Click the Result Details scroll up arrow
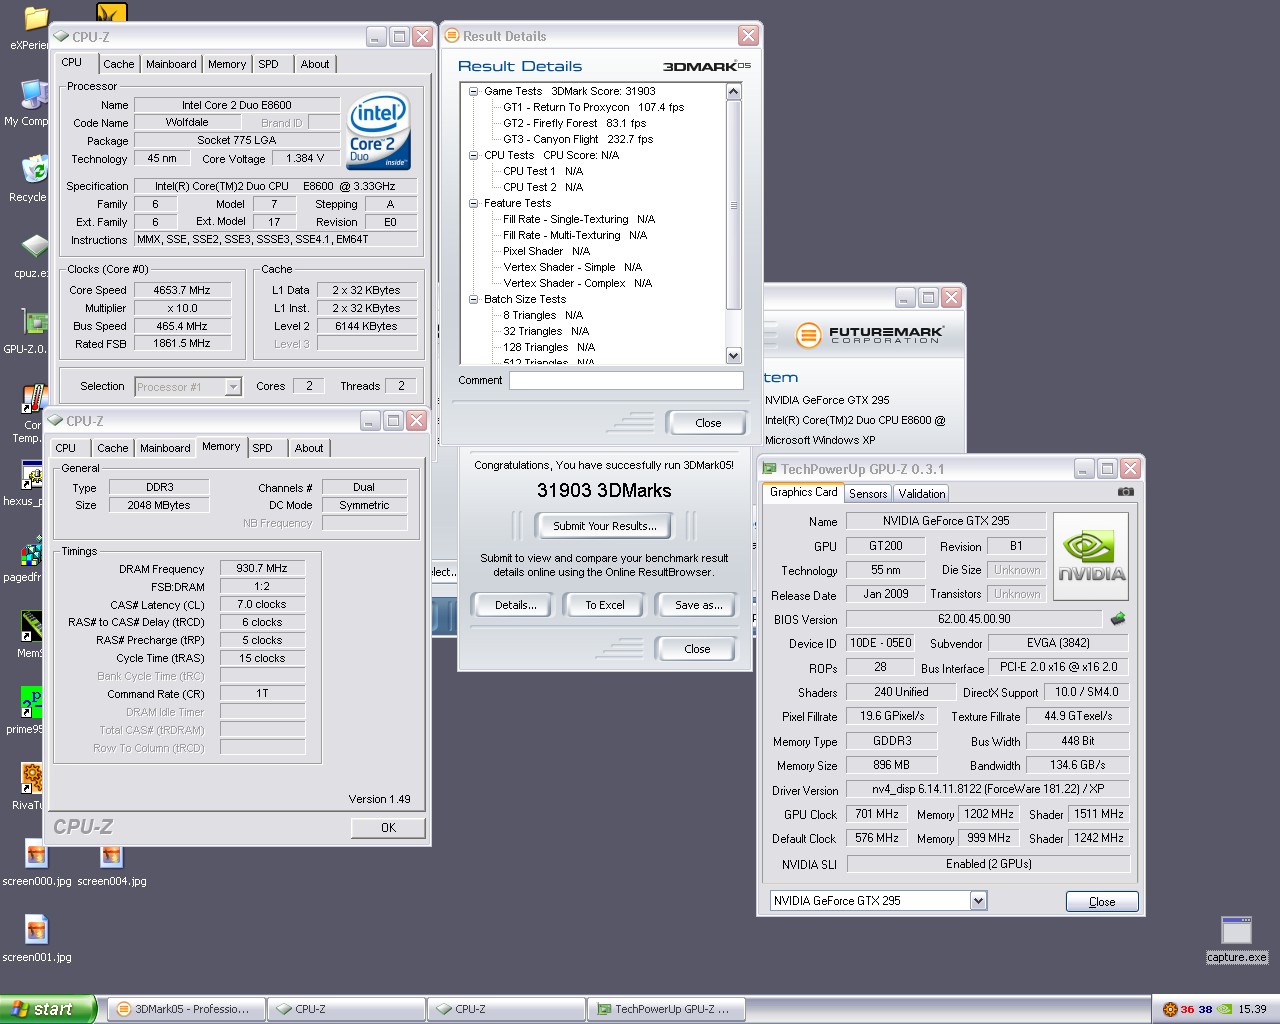Screen dimensions: 1280x1024 [x=733, y=92]
